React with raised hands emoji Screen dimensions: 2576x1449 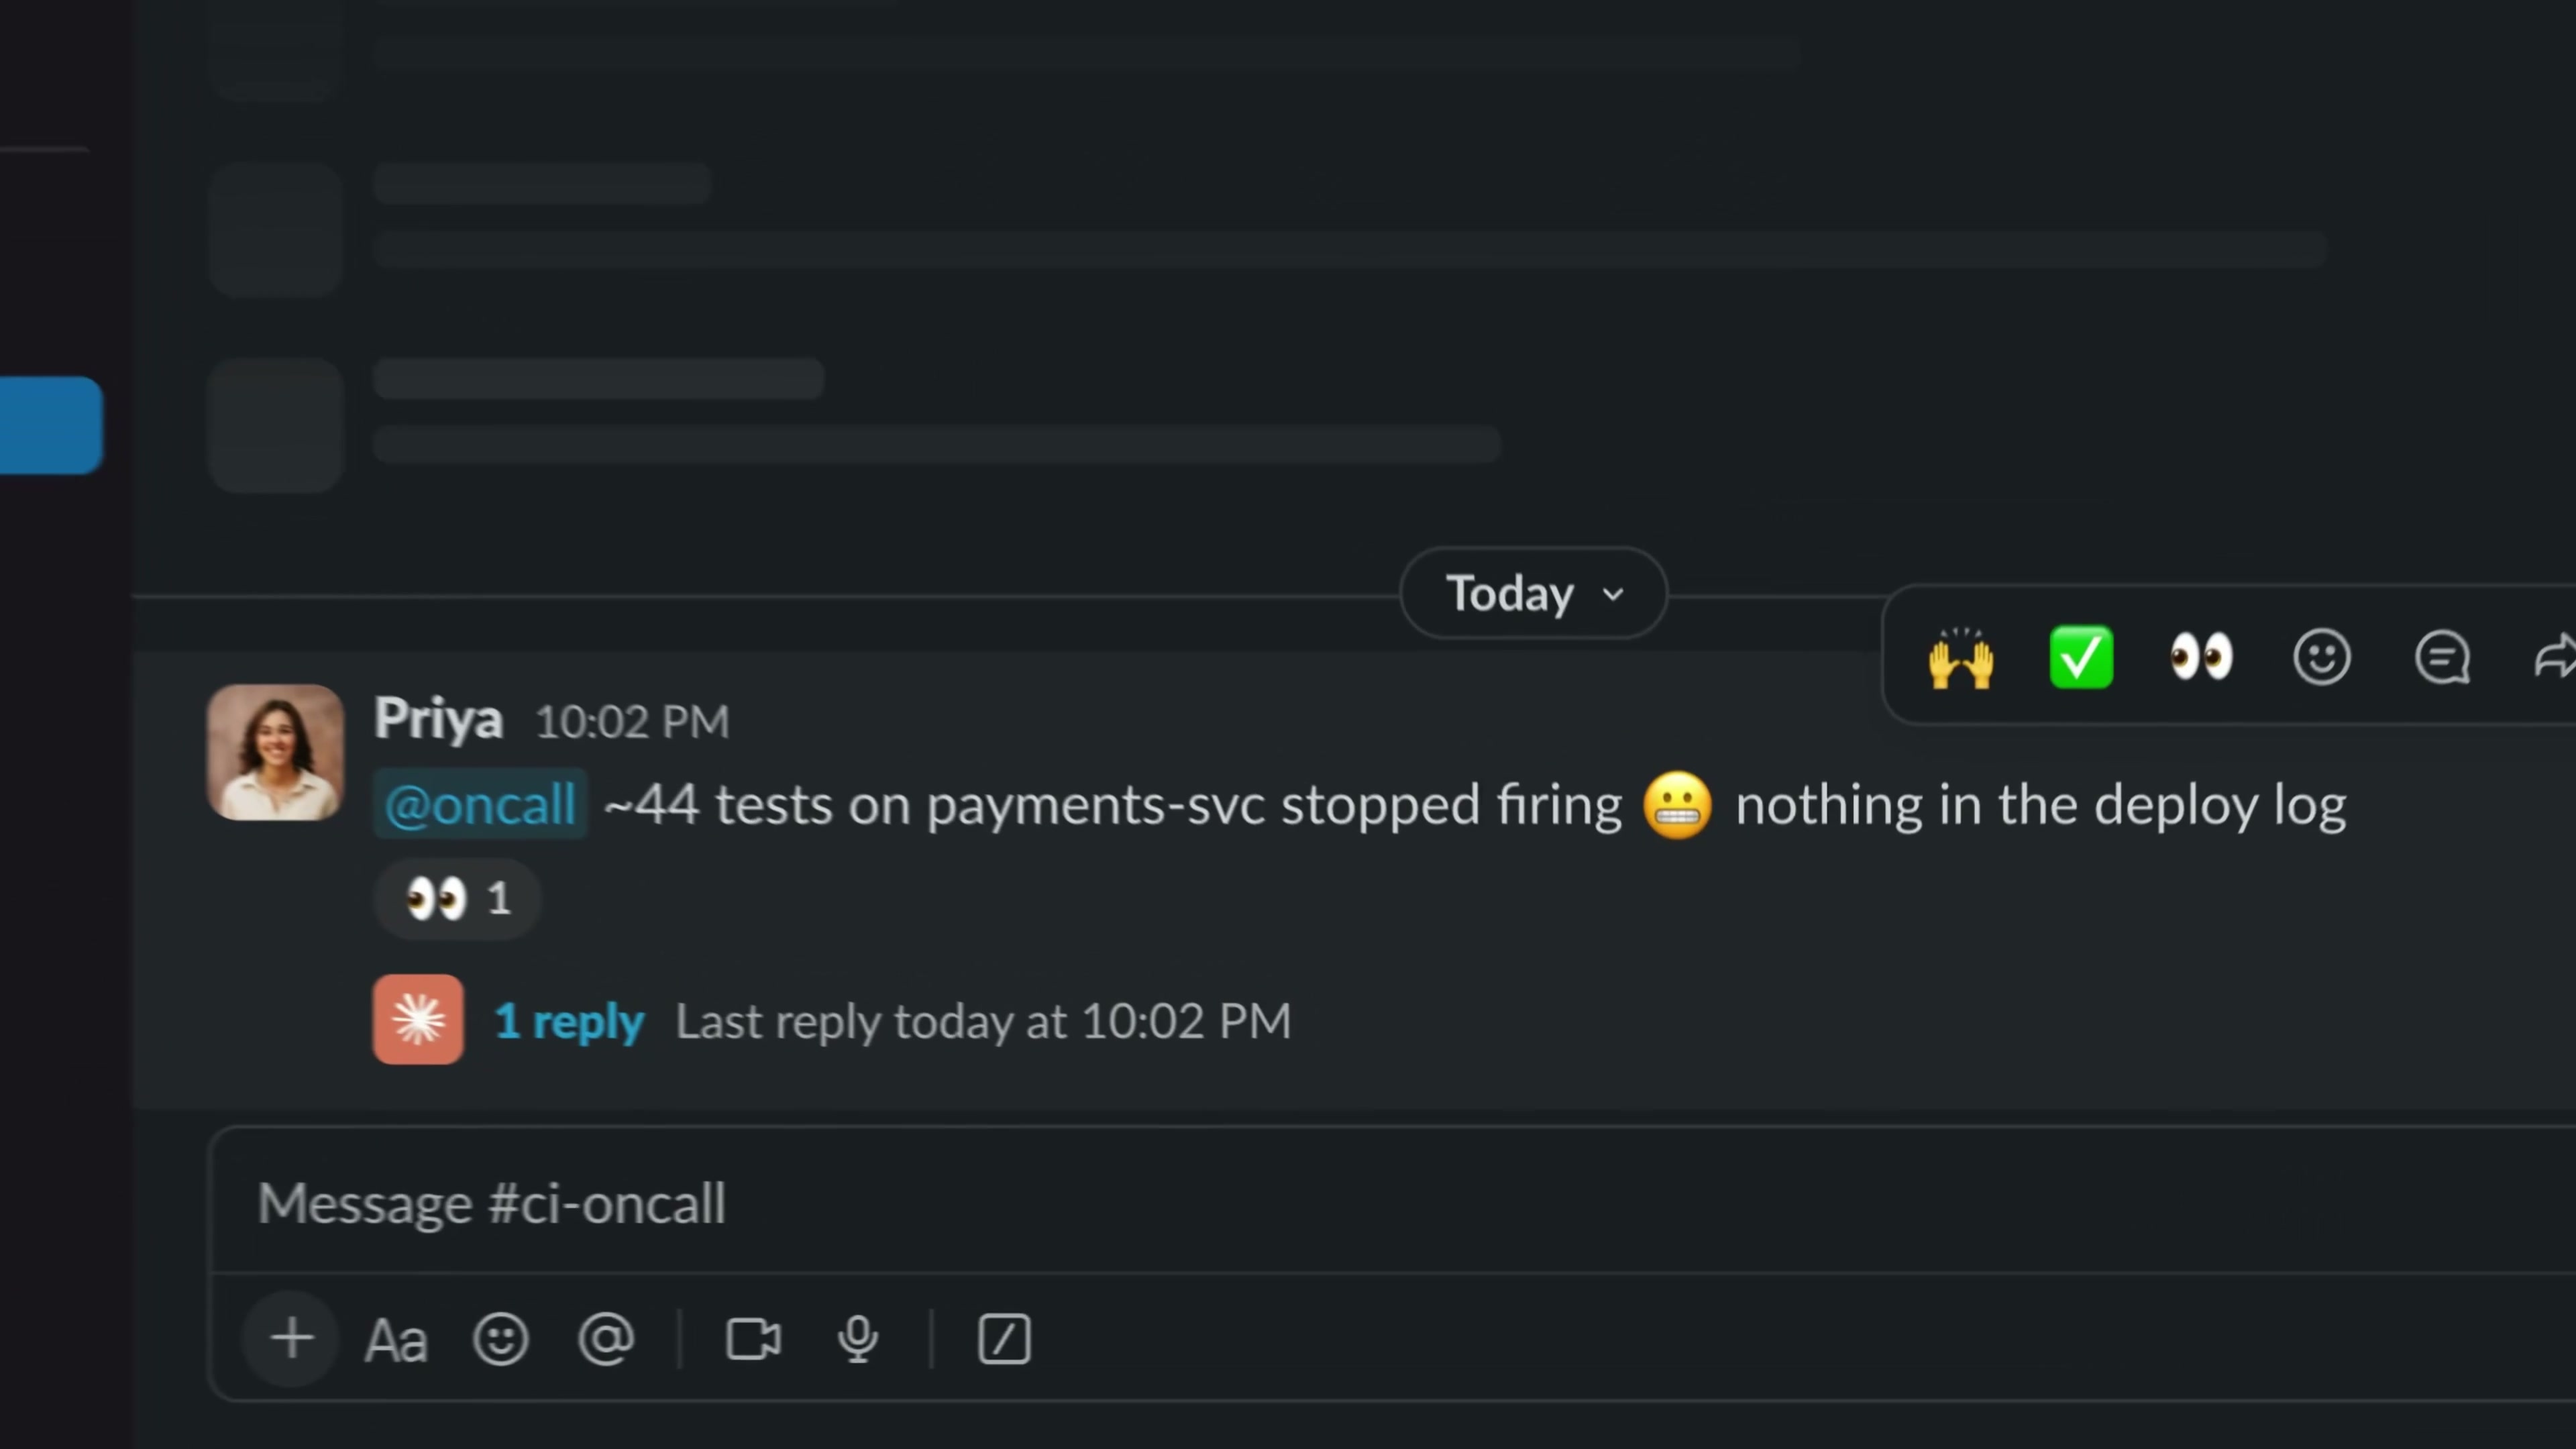pyautogui.click(x=1960, y=657)
